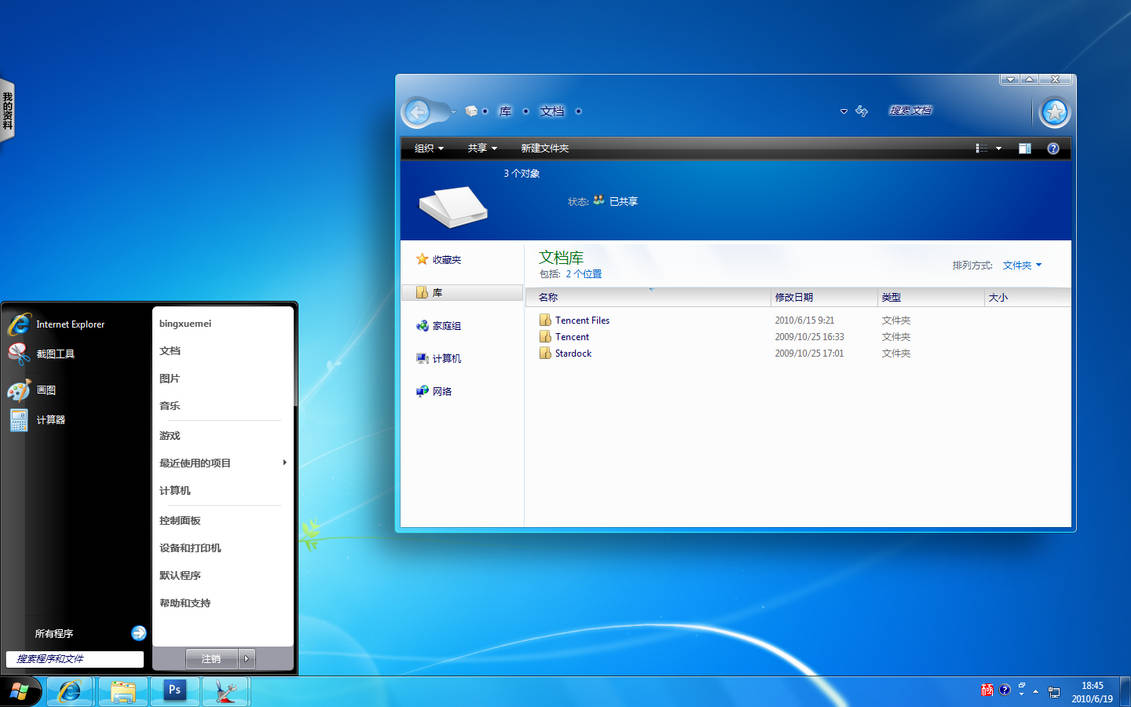Open 音乐 in the Start menu

(170, 405)
